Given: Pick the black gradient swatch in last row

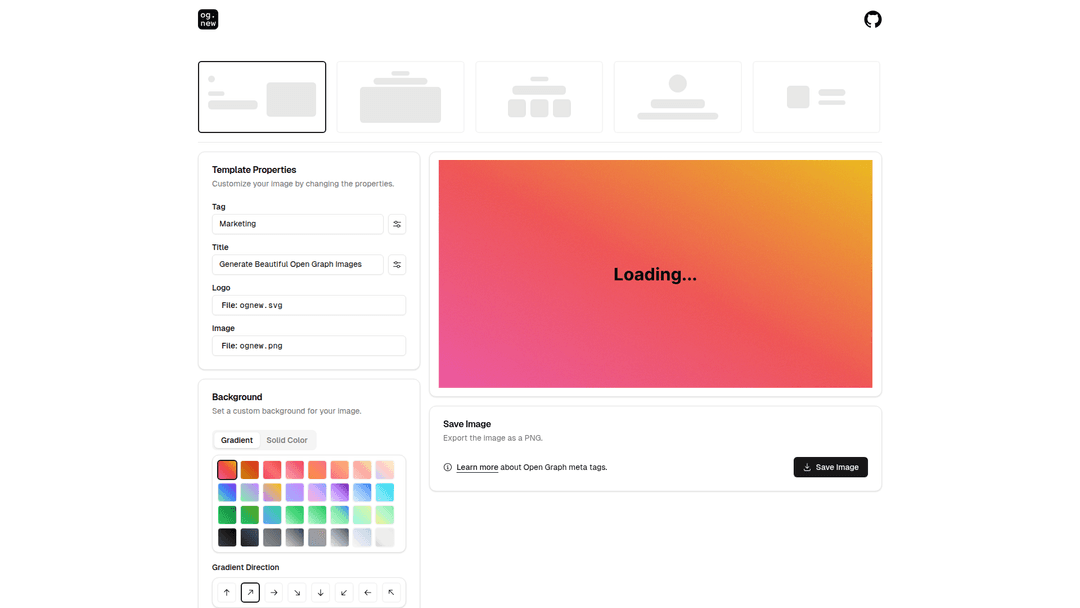Looking at the screenshot, I should click(227, 537).
